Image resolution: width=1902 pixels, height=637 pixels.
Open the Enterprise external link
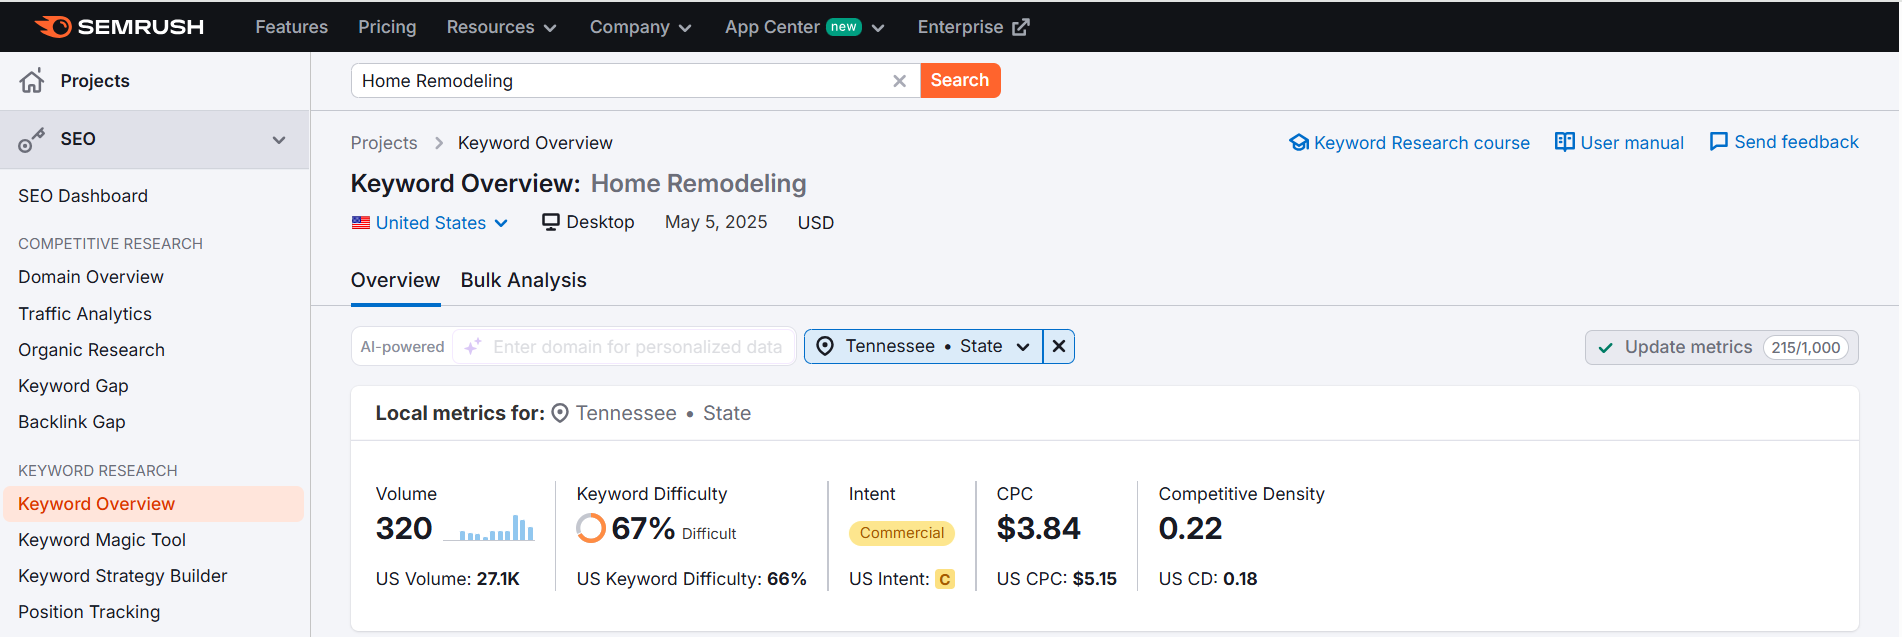point(972,27)
